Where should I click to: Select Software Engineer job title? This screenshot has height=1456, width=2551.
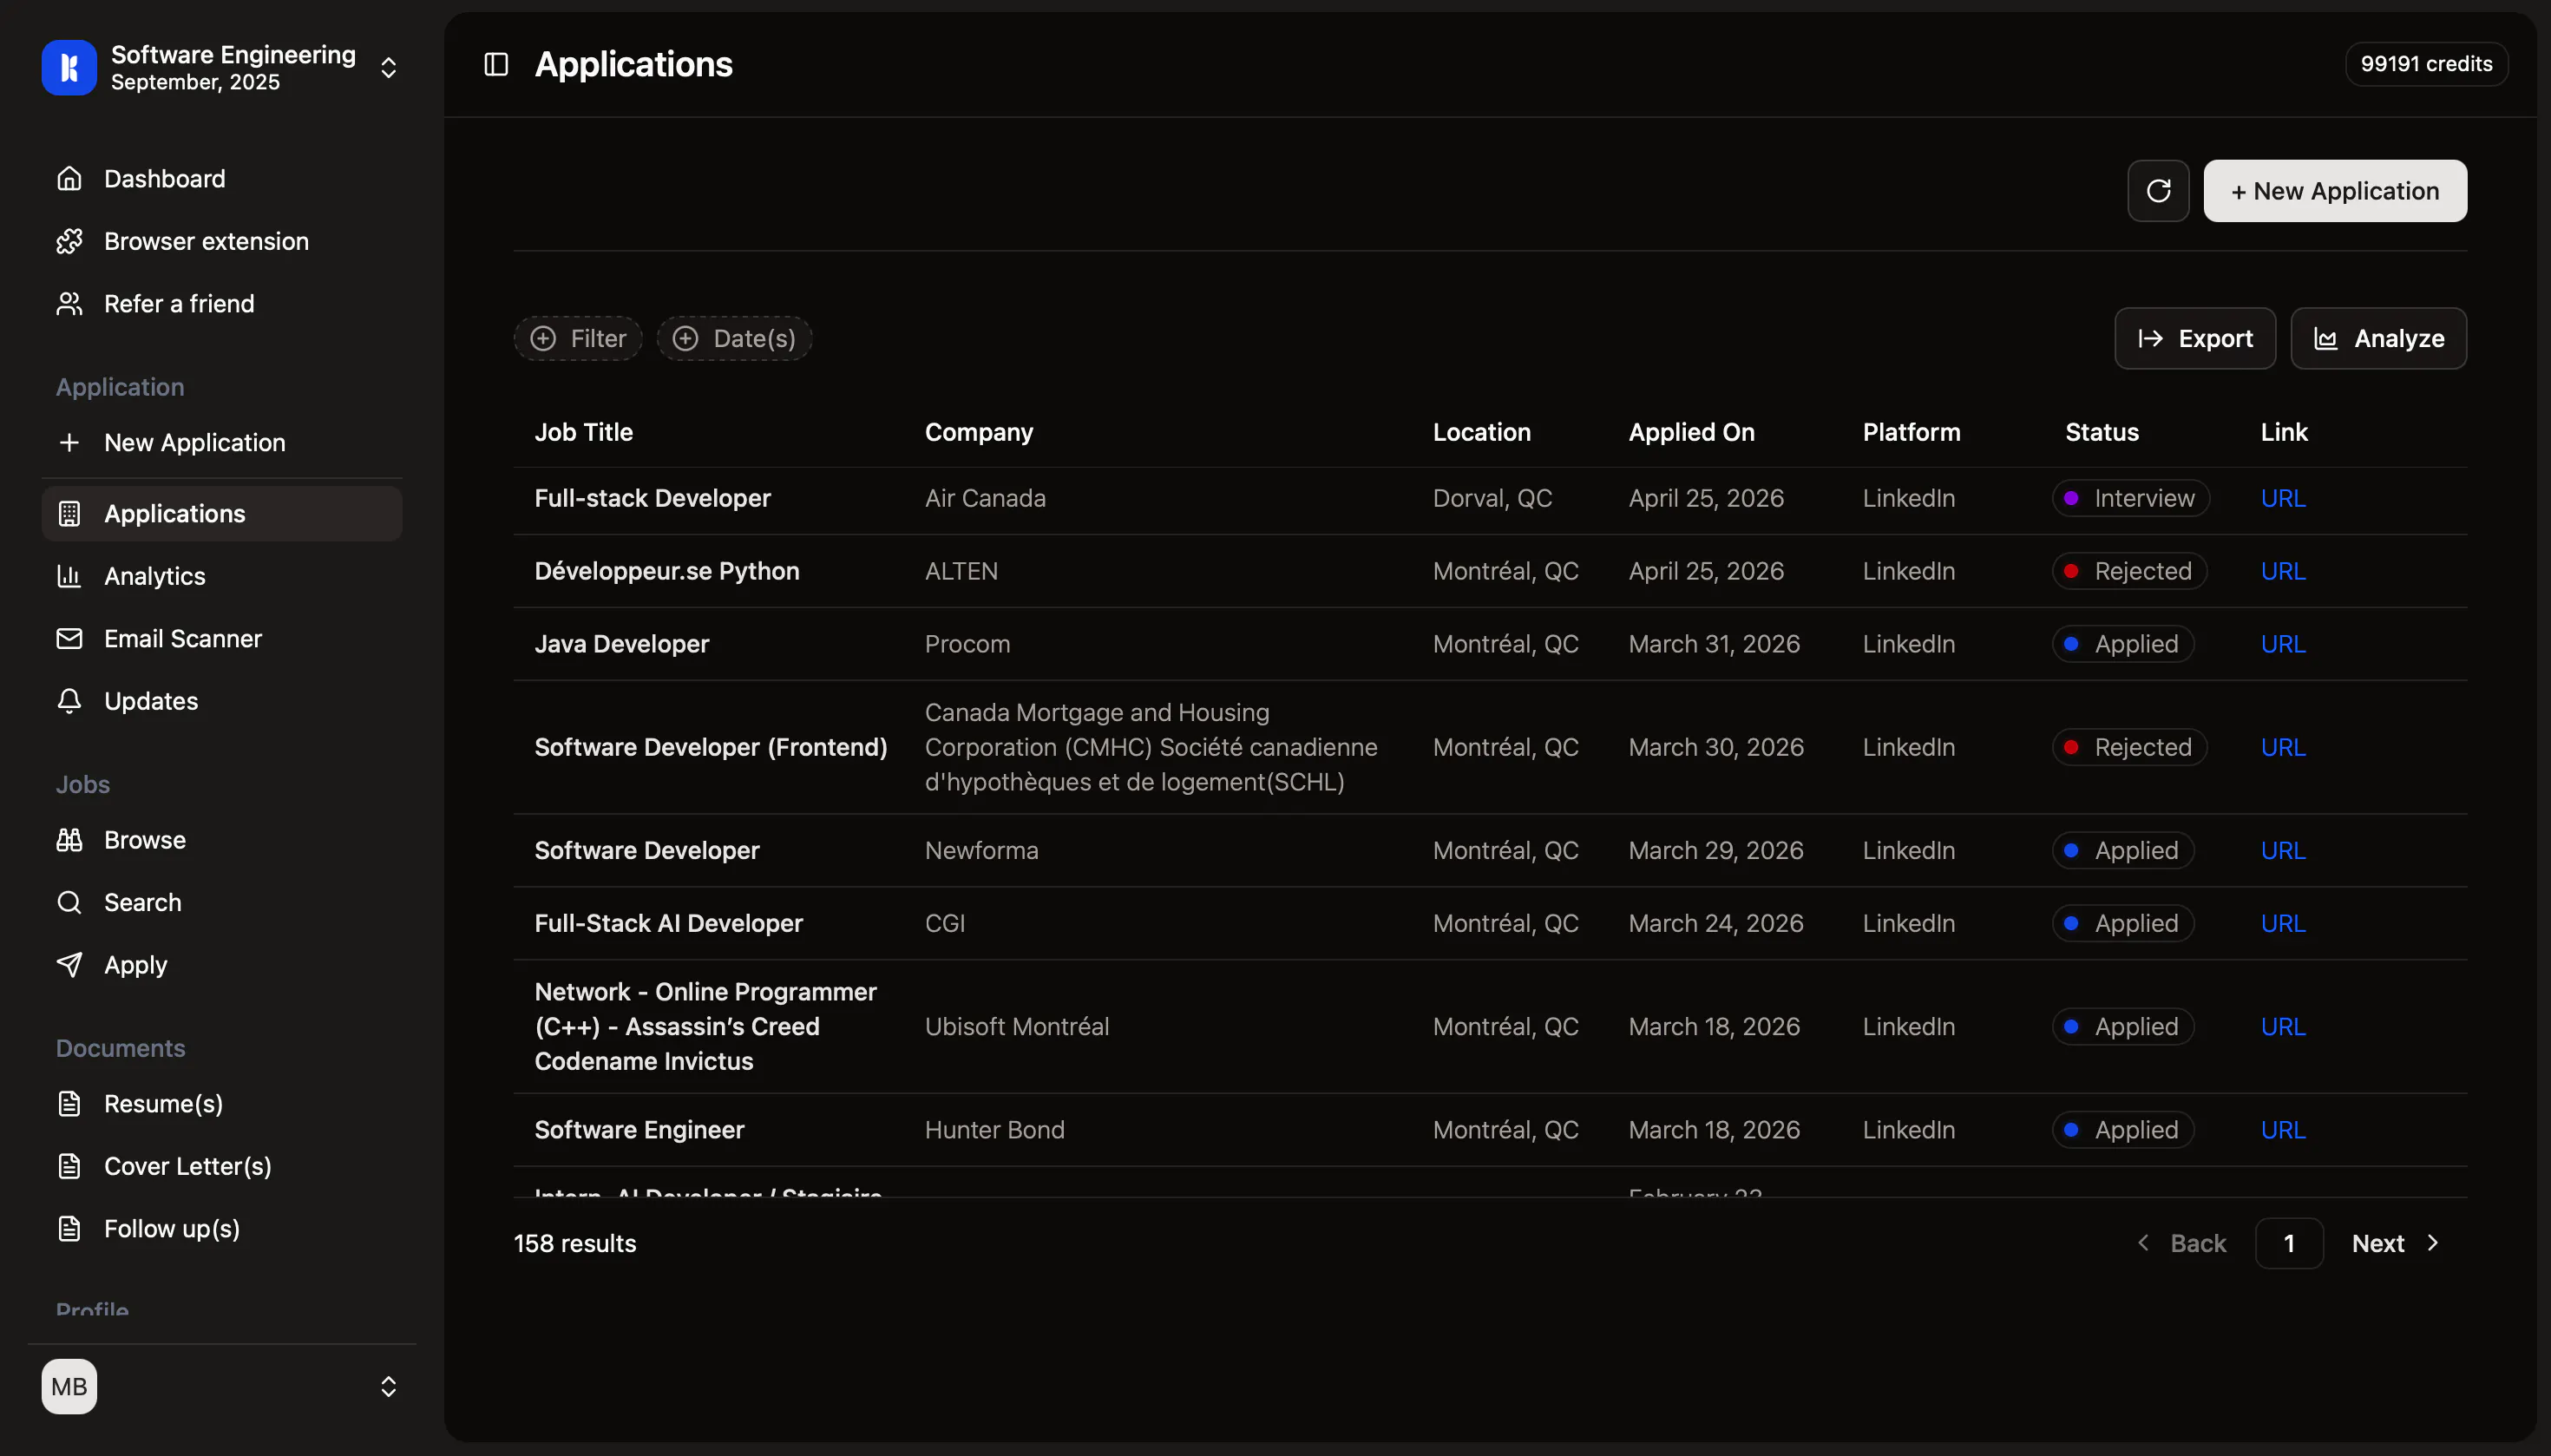639,1129
